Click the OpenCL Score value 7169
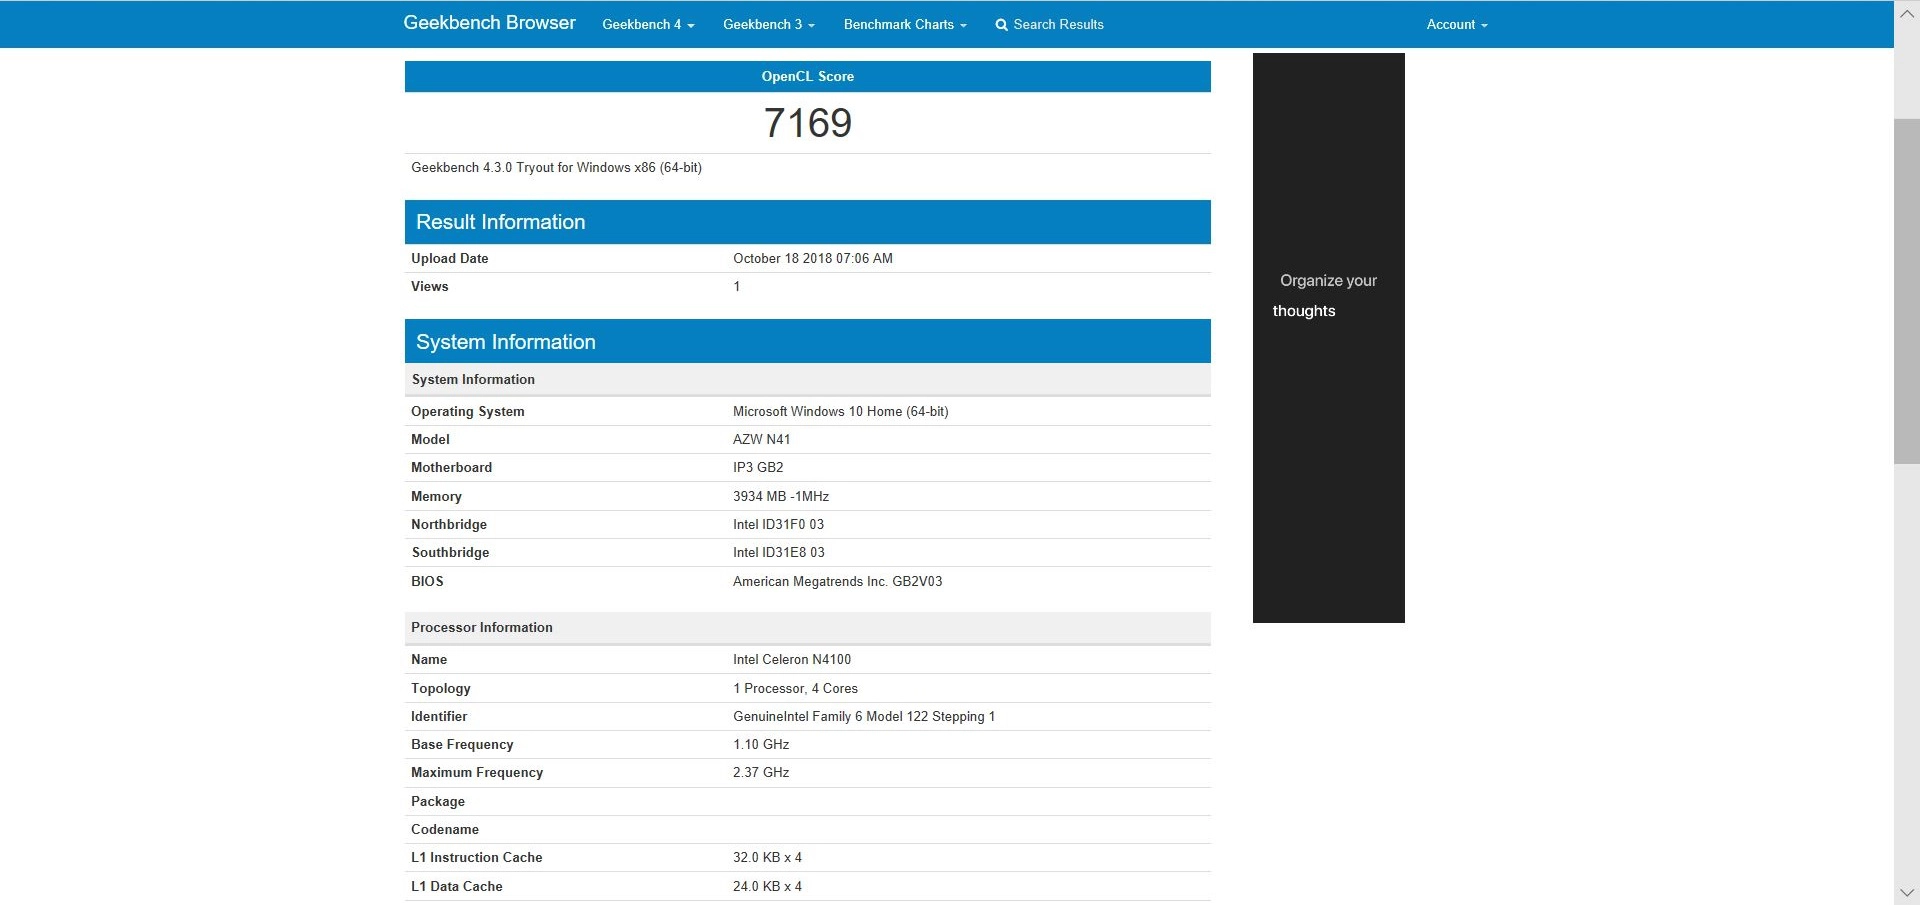This screenshot has height=905, width=1920. pos(808,123)
